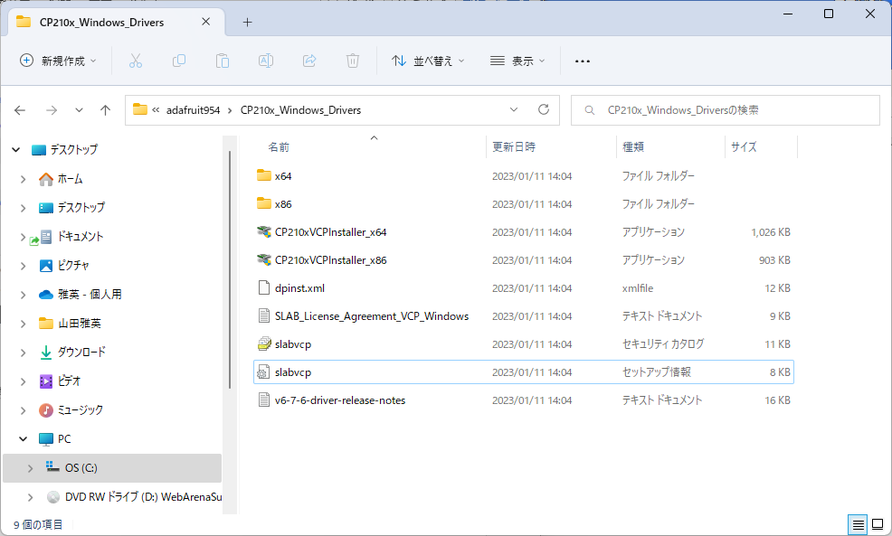Click the xmlfile type cell

(x=637, y=288)
